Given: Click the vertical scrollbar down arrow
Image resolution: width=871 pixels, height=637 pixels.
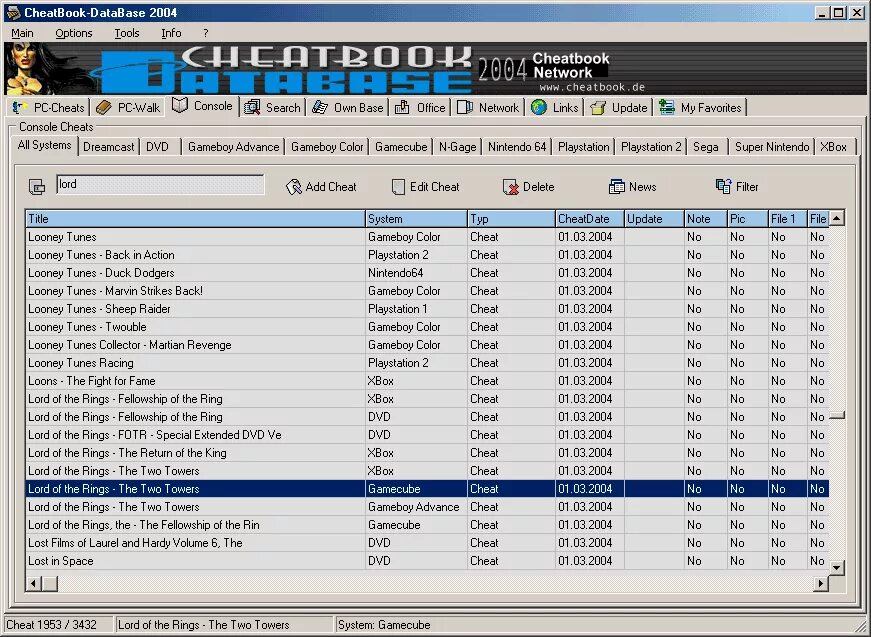Looking at the screenshot, I should pyautogui.click(x=837, y=568).
